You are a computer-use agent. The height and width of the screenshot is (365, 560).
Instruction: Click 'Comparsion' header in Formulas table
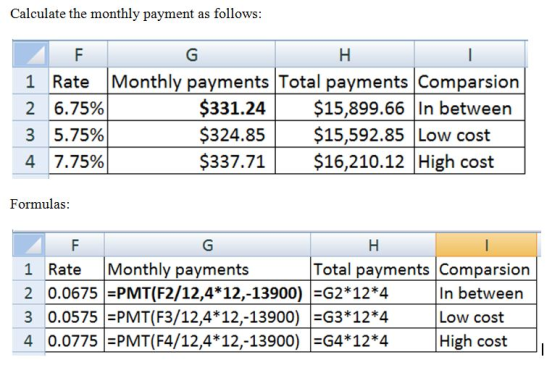click(486, 269)
